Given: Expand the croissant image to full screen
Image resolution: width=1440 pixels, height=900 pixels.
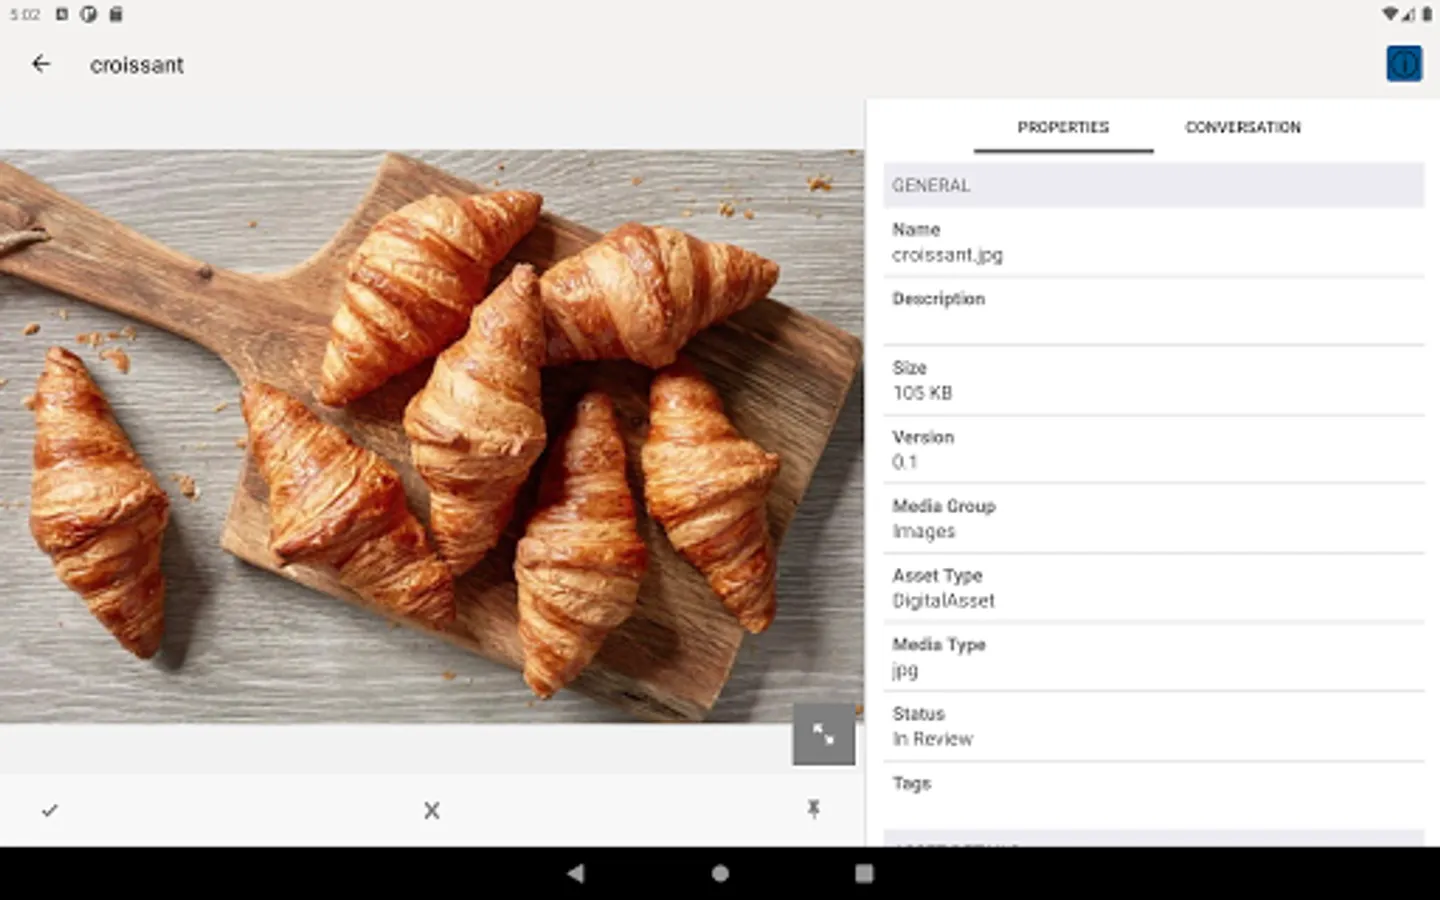Looking at the screenshot, I should 824,734.
